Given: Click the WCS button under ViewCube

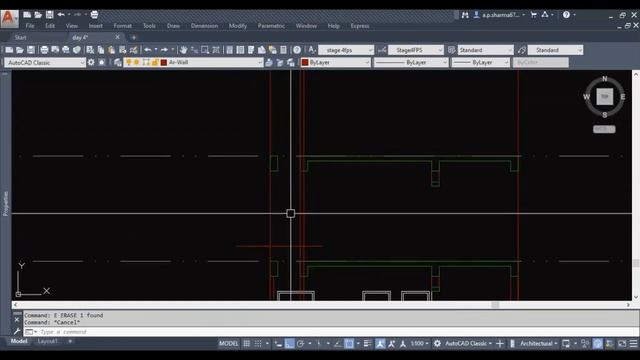Looking at the screenshot, I should click(604, 129).
